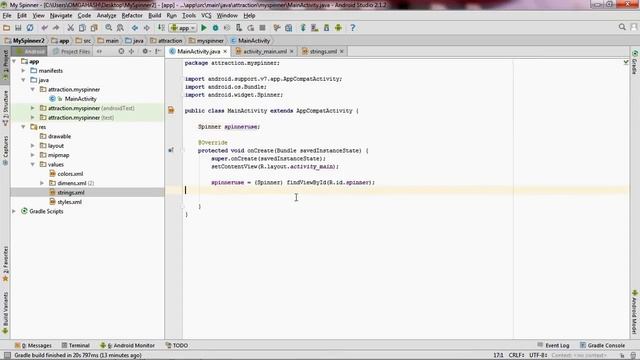
Task: Open the Android Monitor tool window
Action: coord(127,345)
